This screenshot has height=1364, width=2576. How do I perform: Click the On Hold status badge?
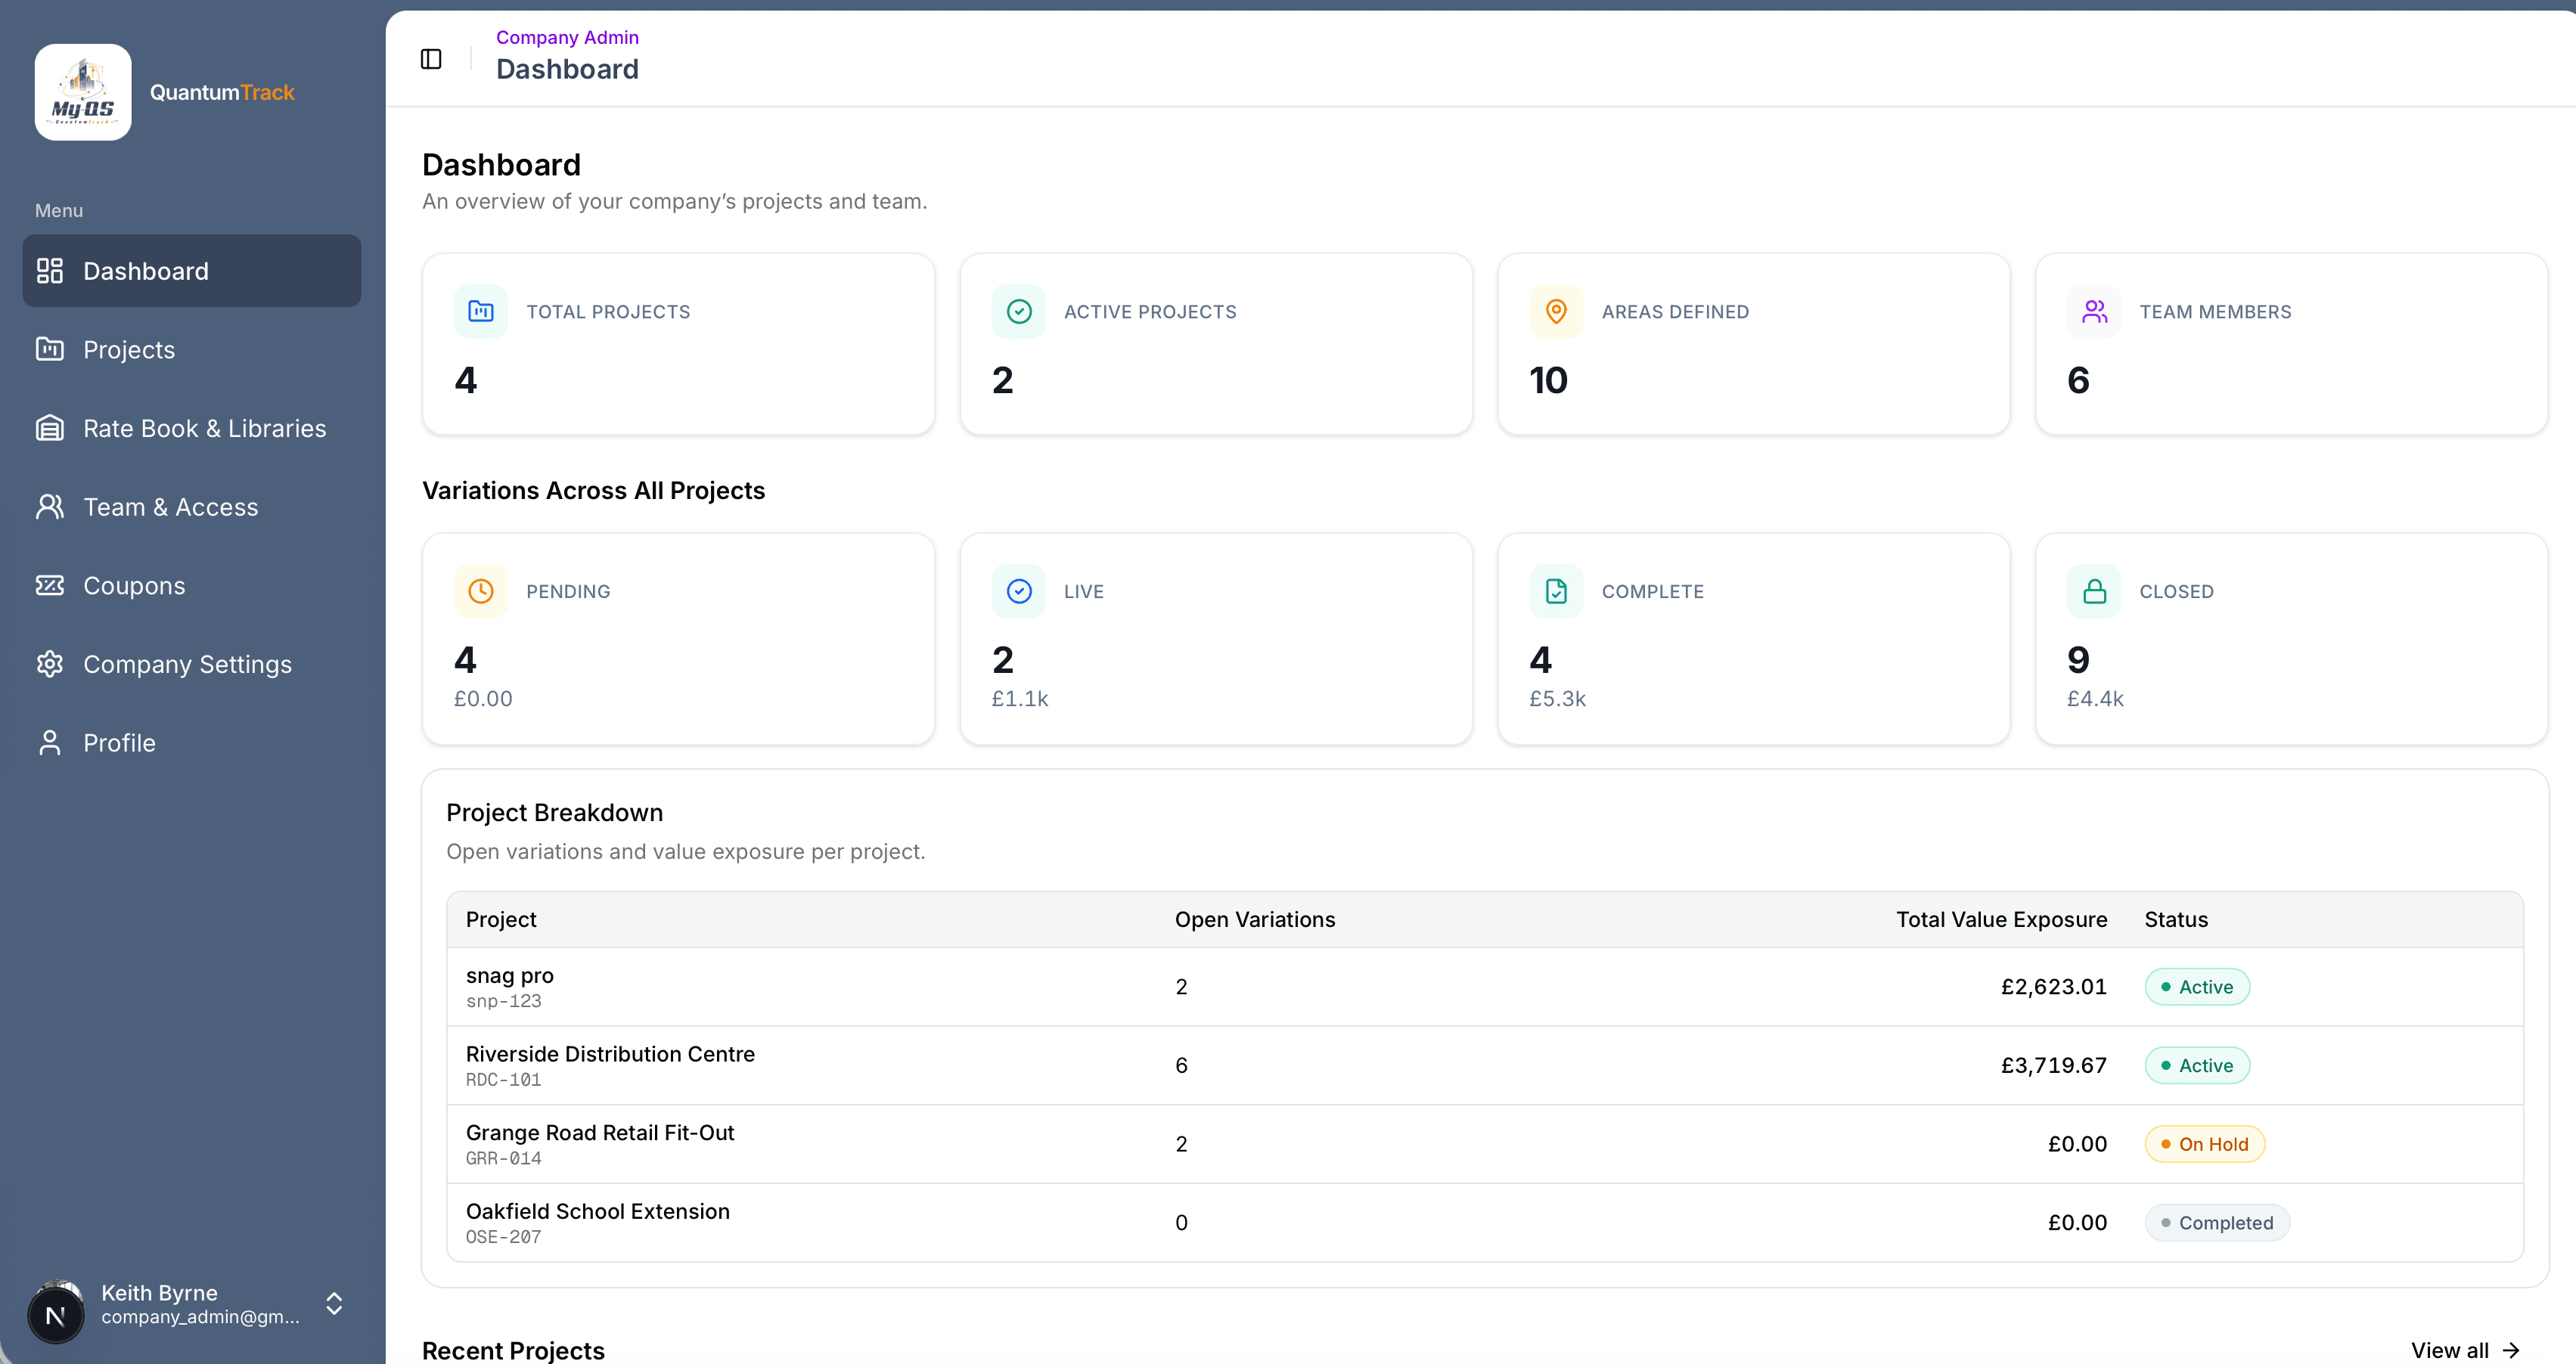click(x=2205, y=1144)
